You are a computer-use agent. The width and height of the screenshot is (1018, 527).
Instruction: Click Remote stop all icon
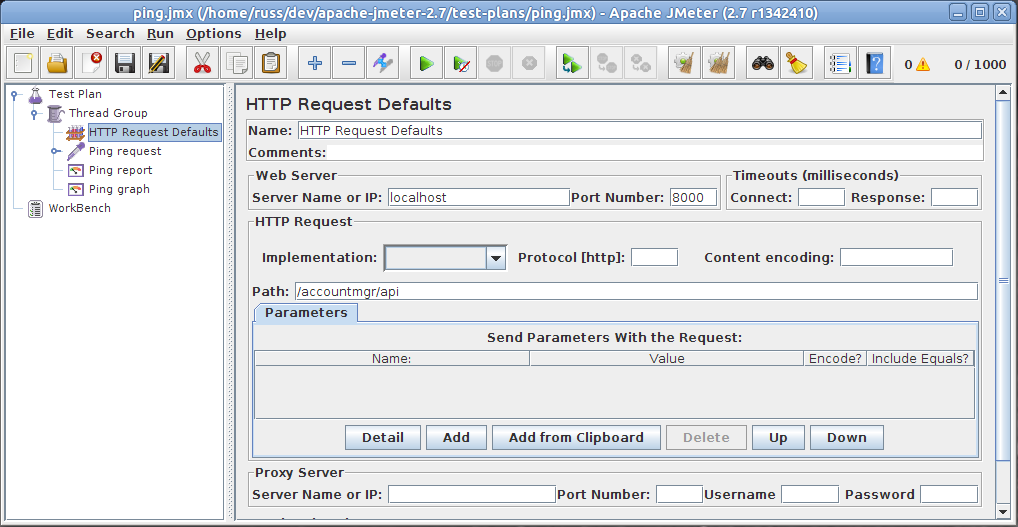pos(606,63)
